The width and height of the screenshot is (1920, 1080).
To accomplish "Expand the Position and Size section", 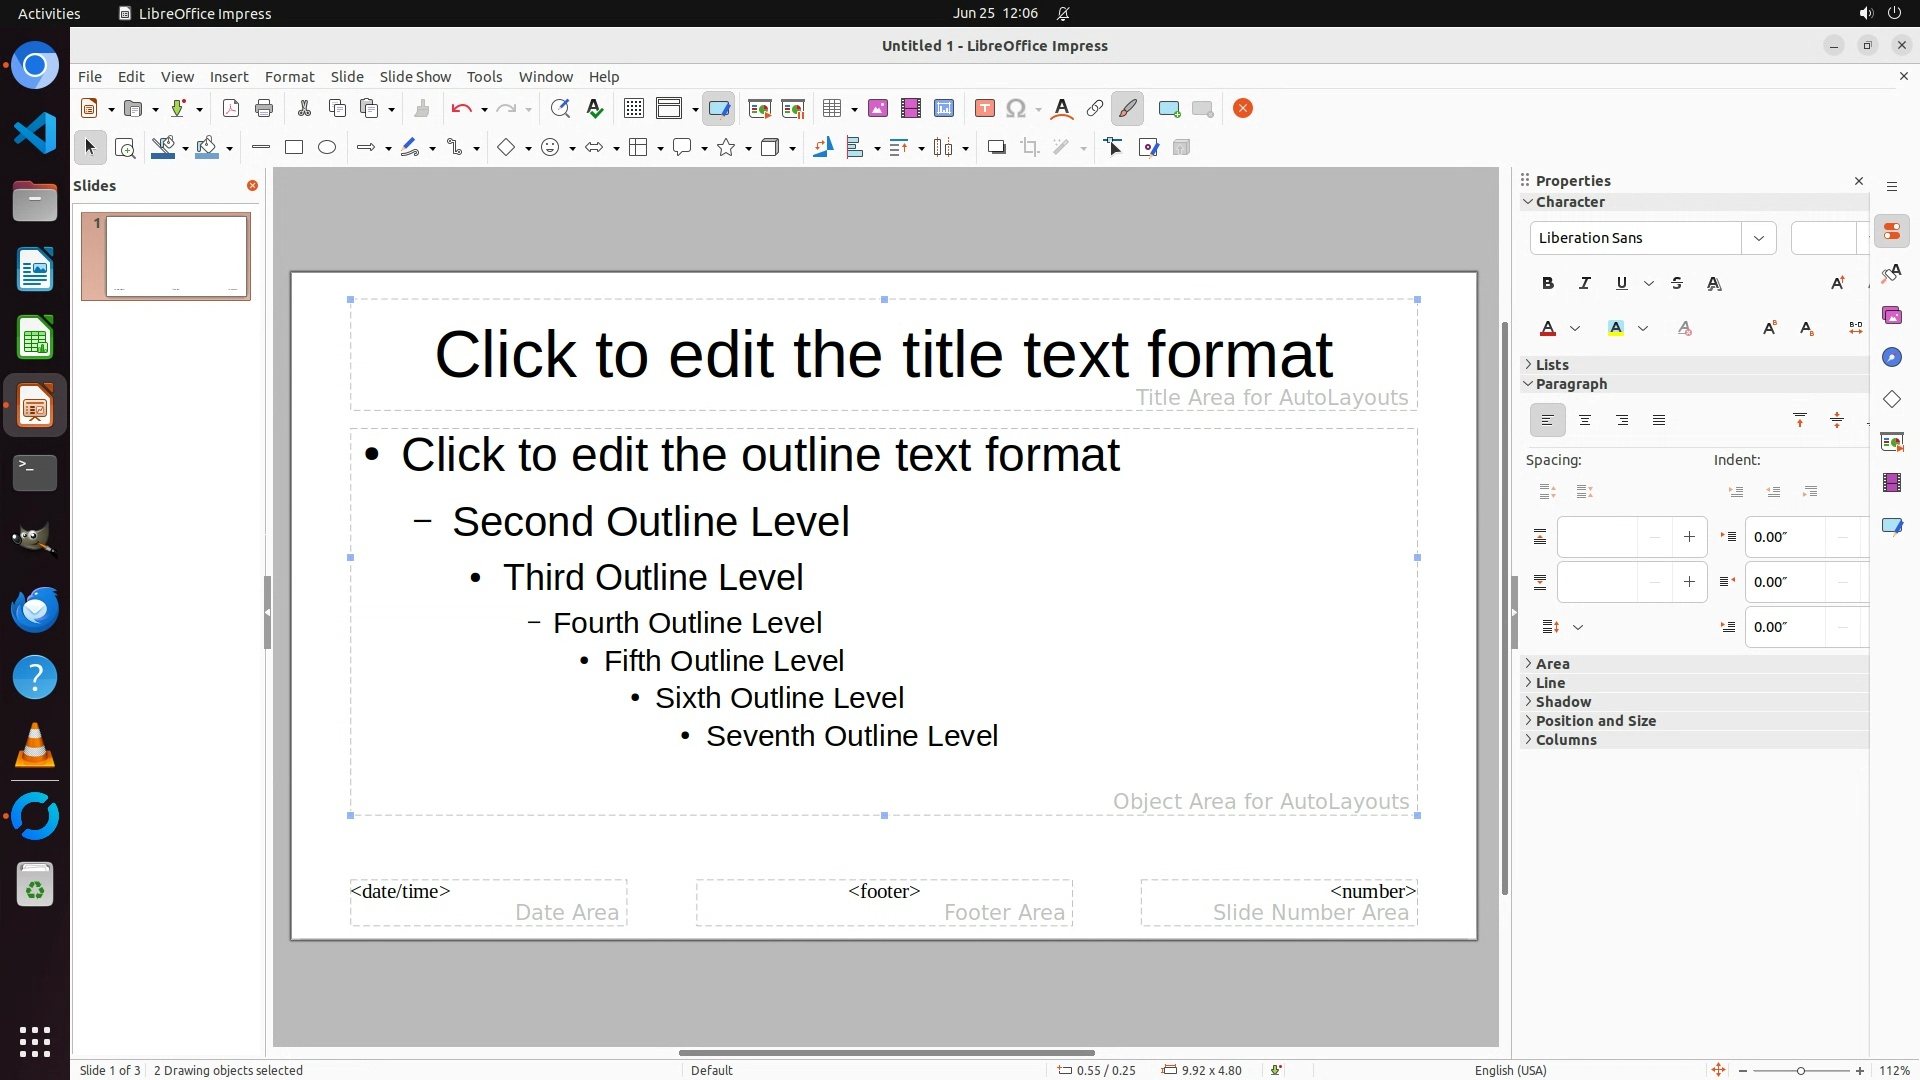I will 1595,721.
